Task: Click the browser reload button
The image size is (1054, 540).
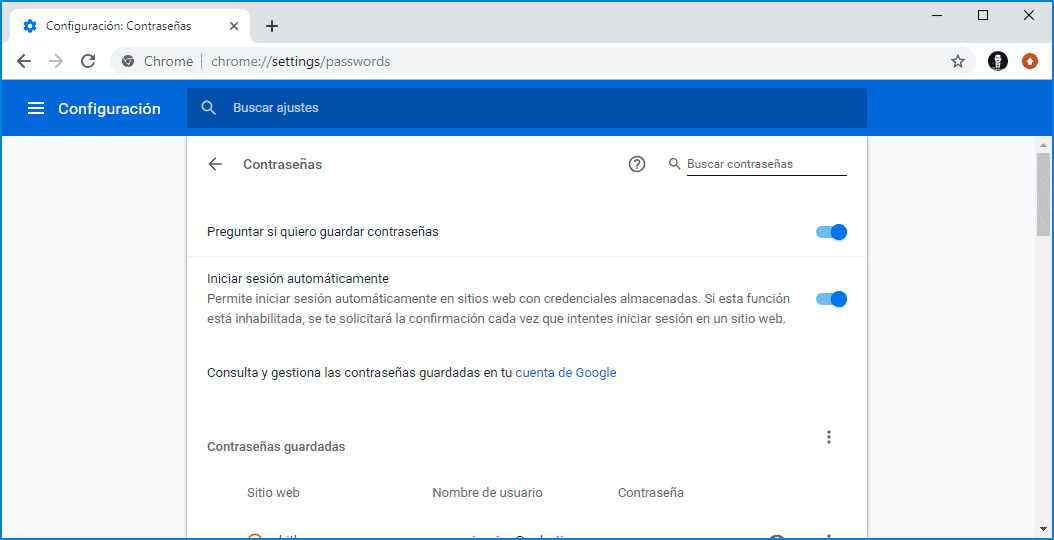Action: [88, 61]
